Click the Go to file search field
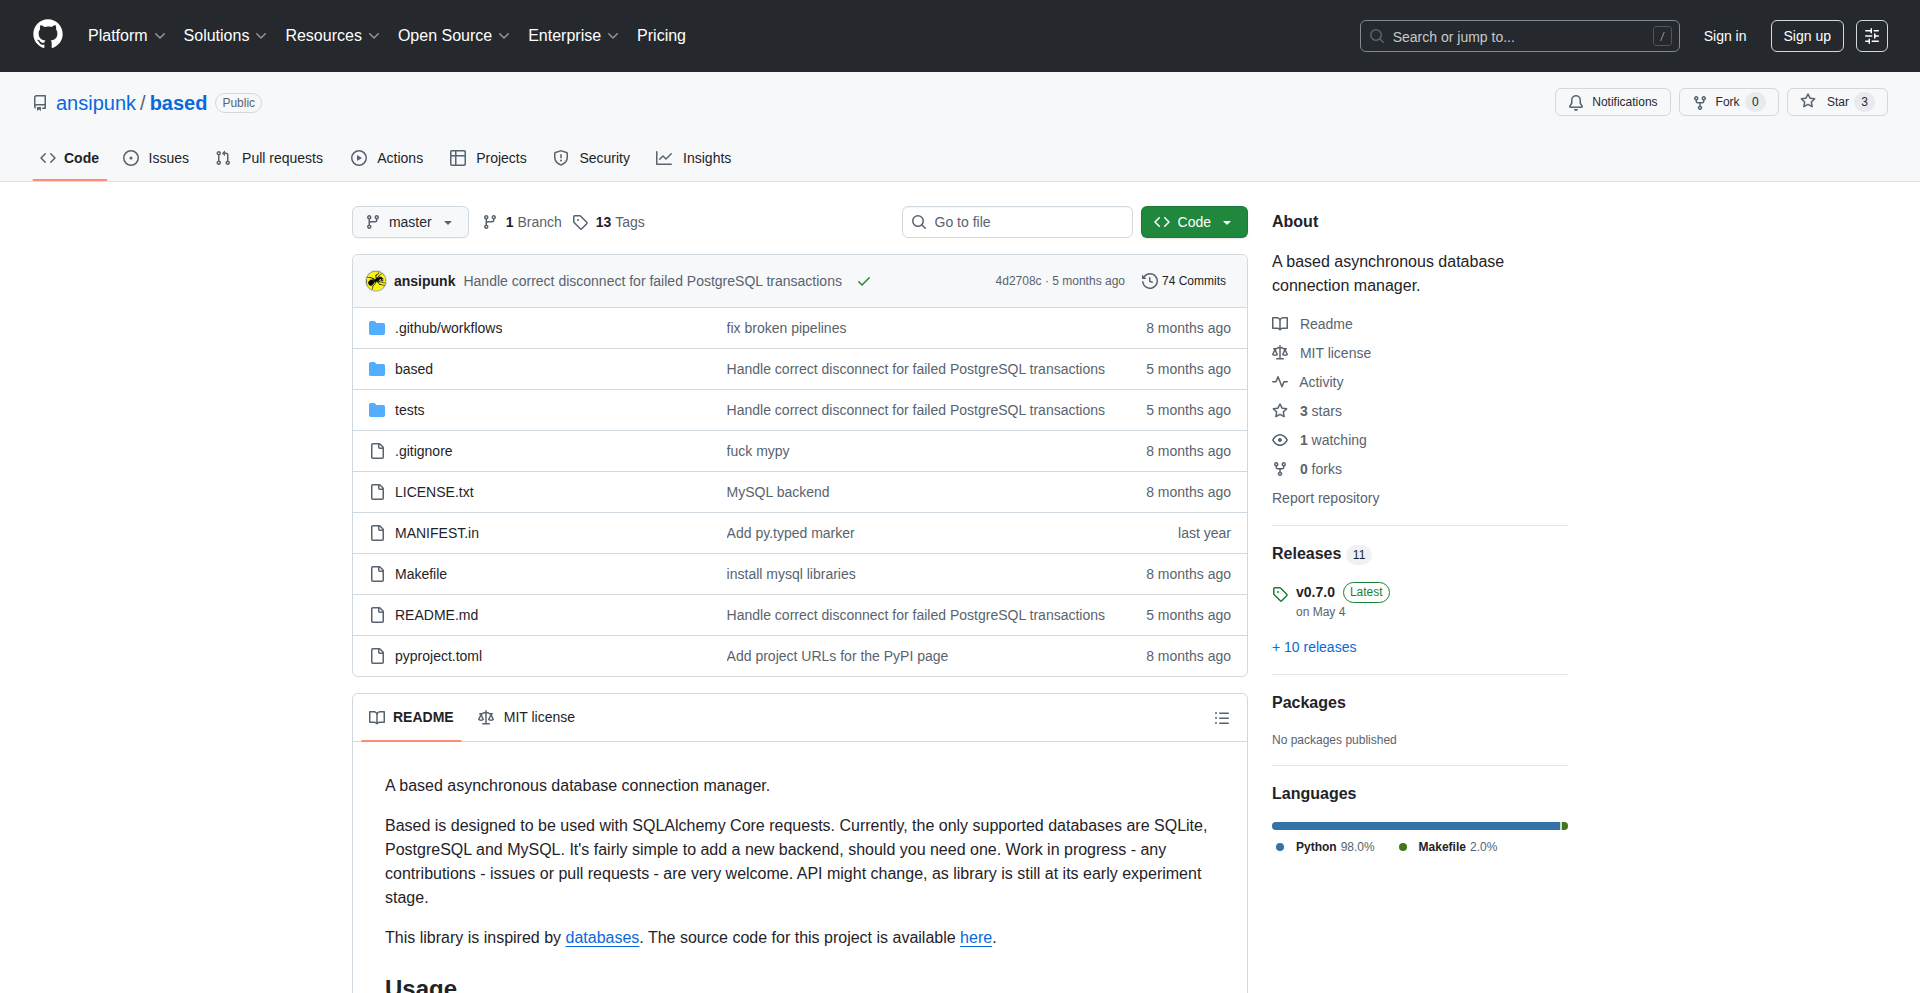 click(1017, 222)
